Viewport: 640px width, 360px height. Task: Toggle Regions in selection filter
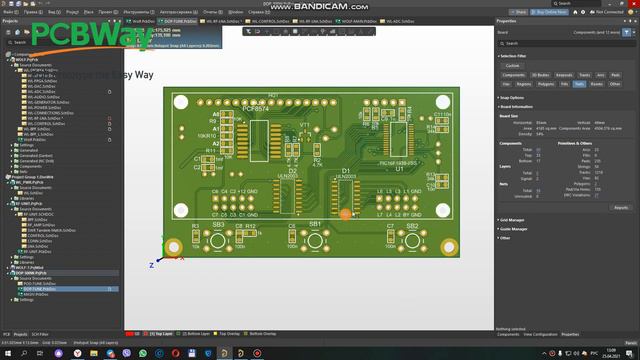point(524,84)
